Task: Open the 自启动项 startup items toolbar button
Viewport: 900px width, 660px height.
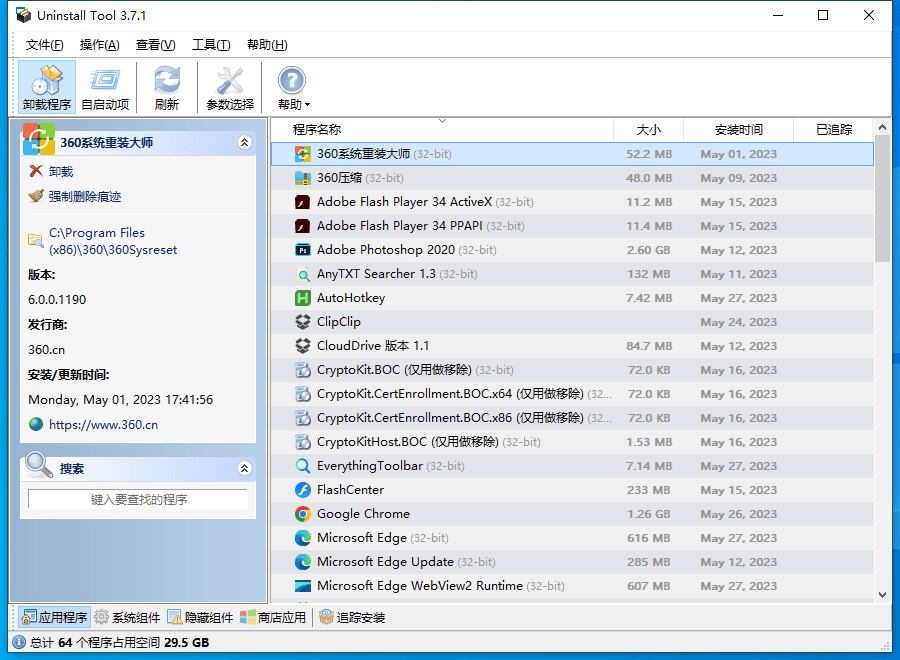Action: [x=105, y=87]
